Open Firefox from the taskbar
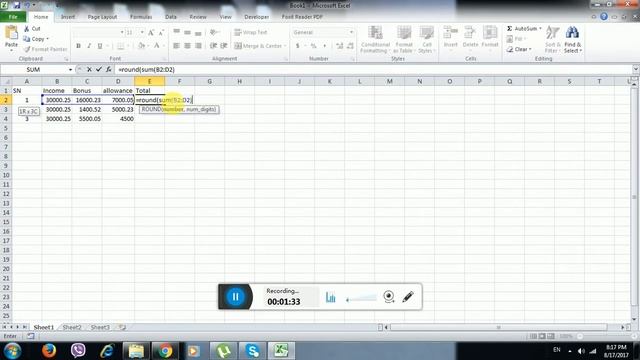 (49, 351)
